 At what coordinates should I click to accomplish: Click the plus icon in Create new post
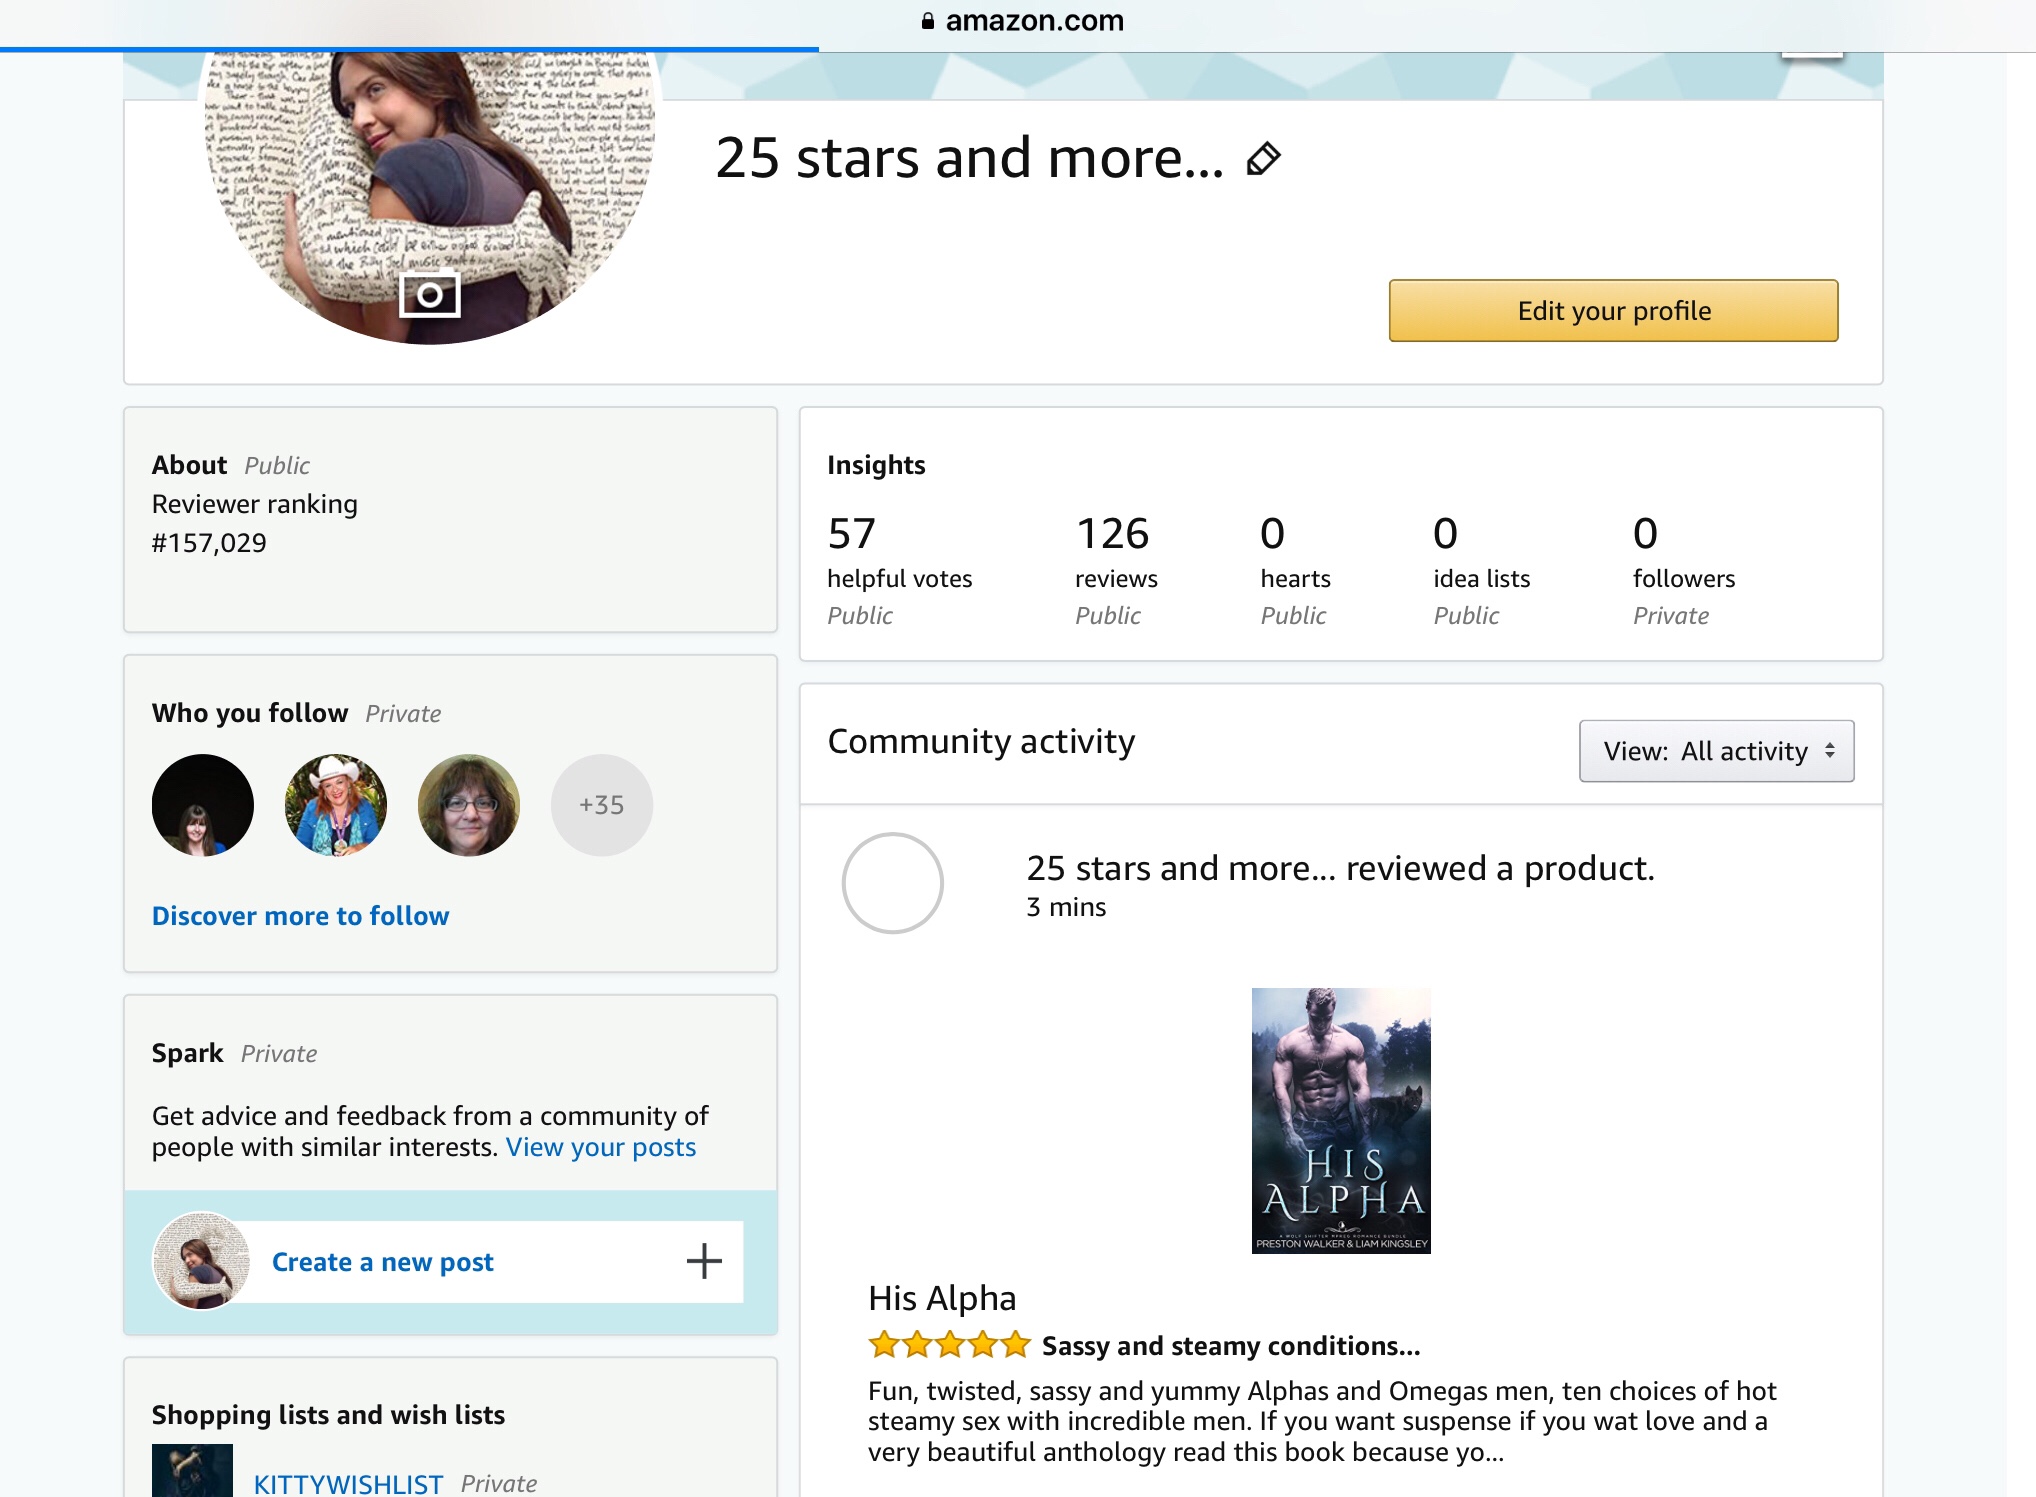pos(704,1261)
